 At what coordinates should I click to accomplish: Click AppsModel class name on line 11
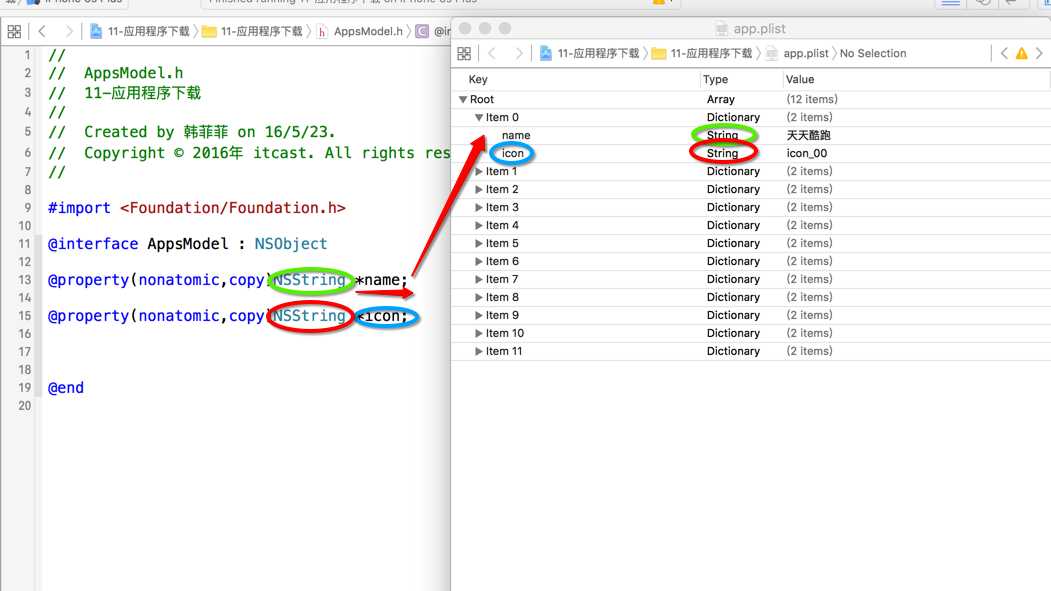click(188, 244)
